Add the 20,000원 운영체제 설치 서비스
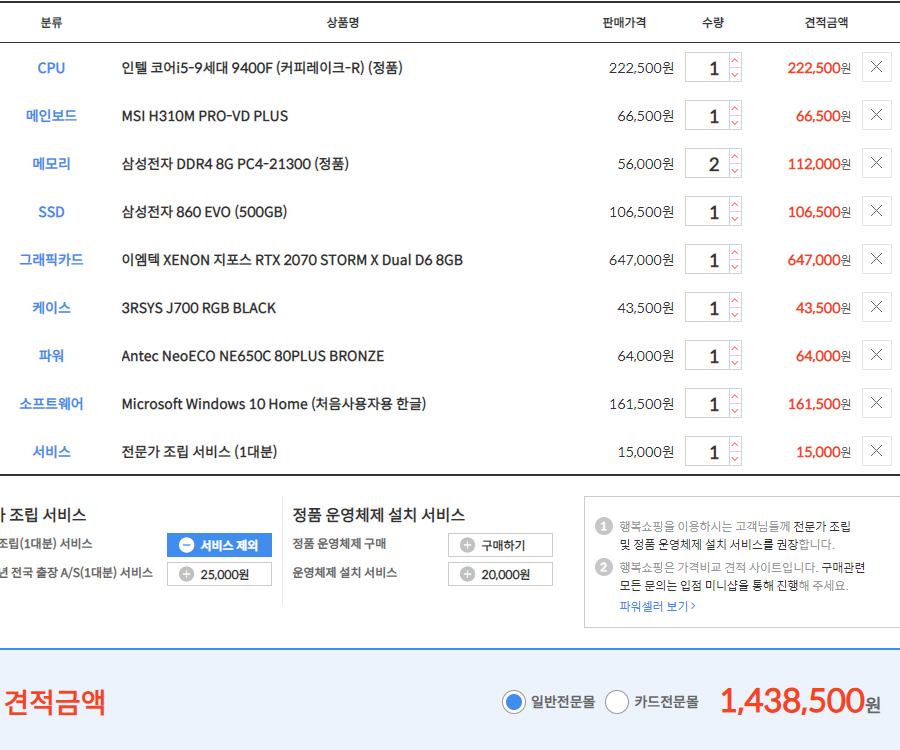 pos(500,574)
